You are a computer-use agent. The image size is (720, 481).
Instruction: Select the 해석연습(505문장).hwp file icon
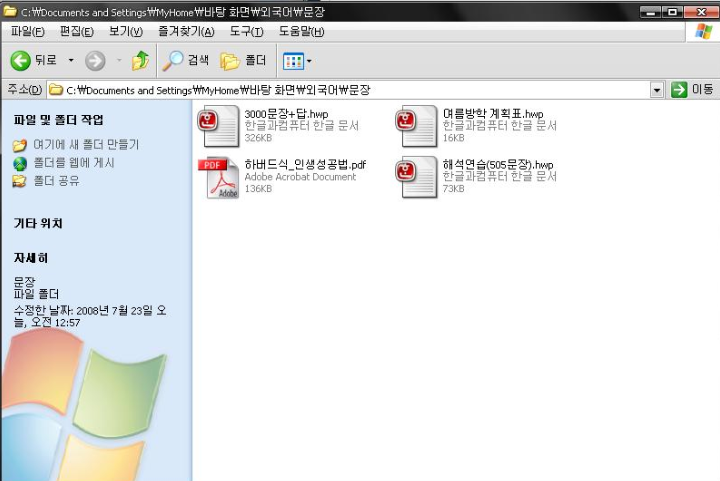(416, 177)
